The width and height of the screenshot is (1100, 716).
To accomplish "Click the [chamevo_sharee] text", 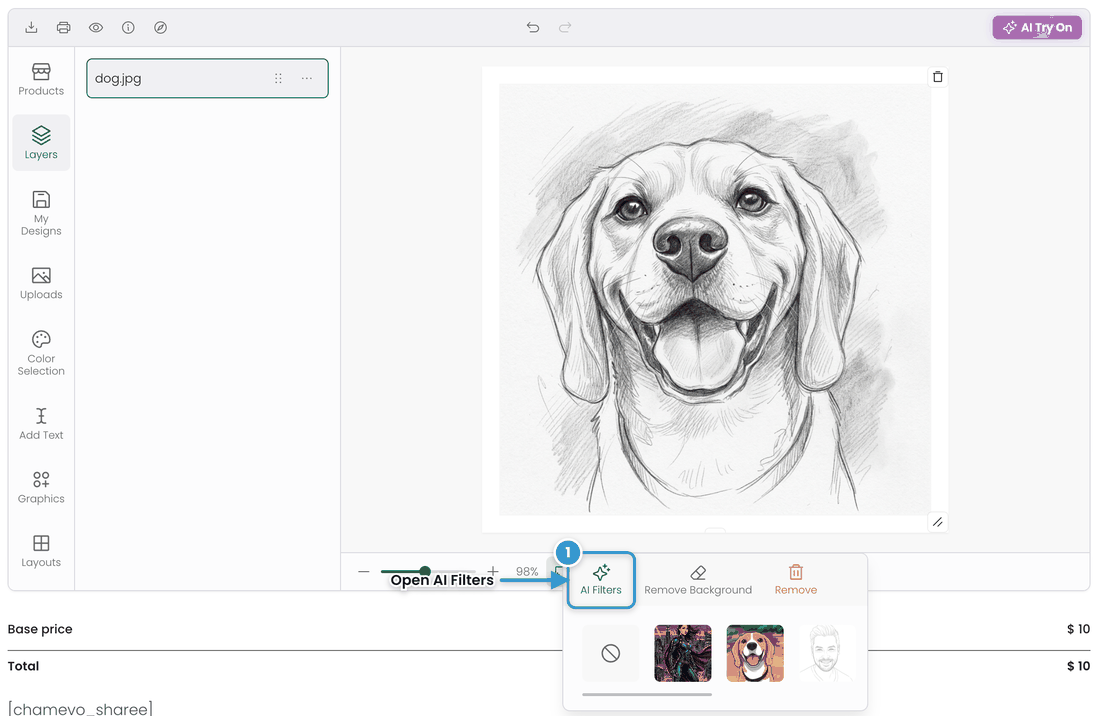I will click(x=80, y=708).
